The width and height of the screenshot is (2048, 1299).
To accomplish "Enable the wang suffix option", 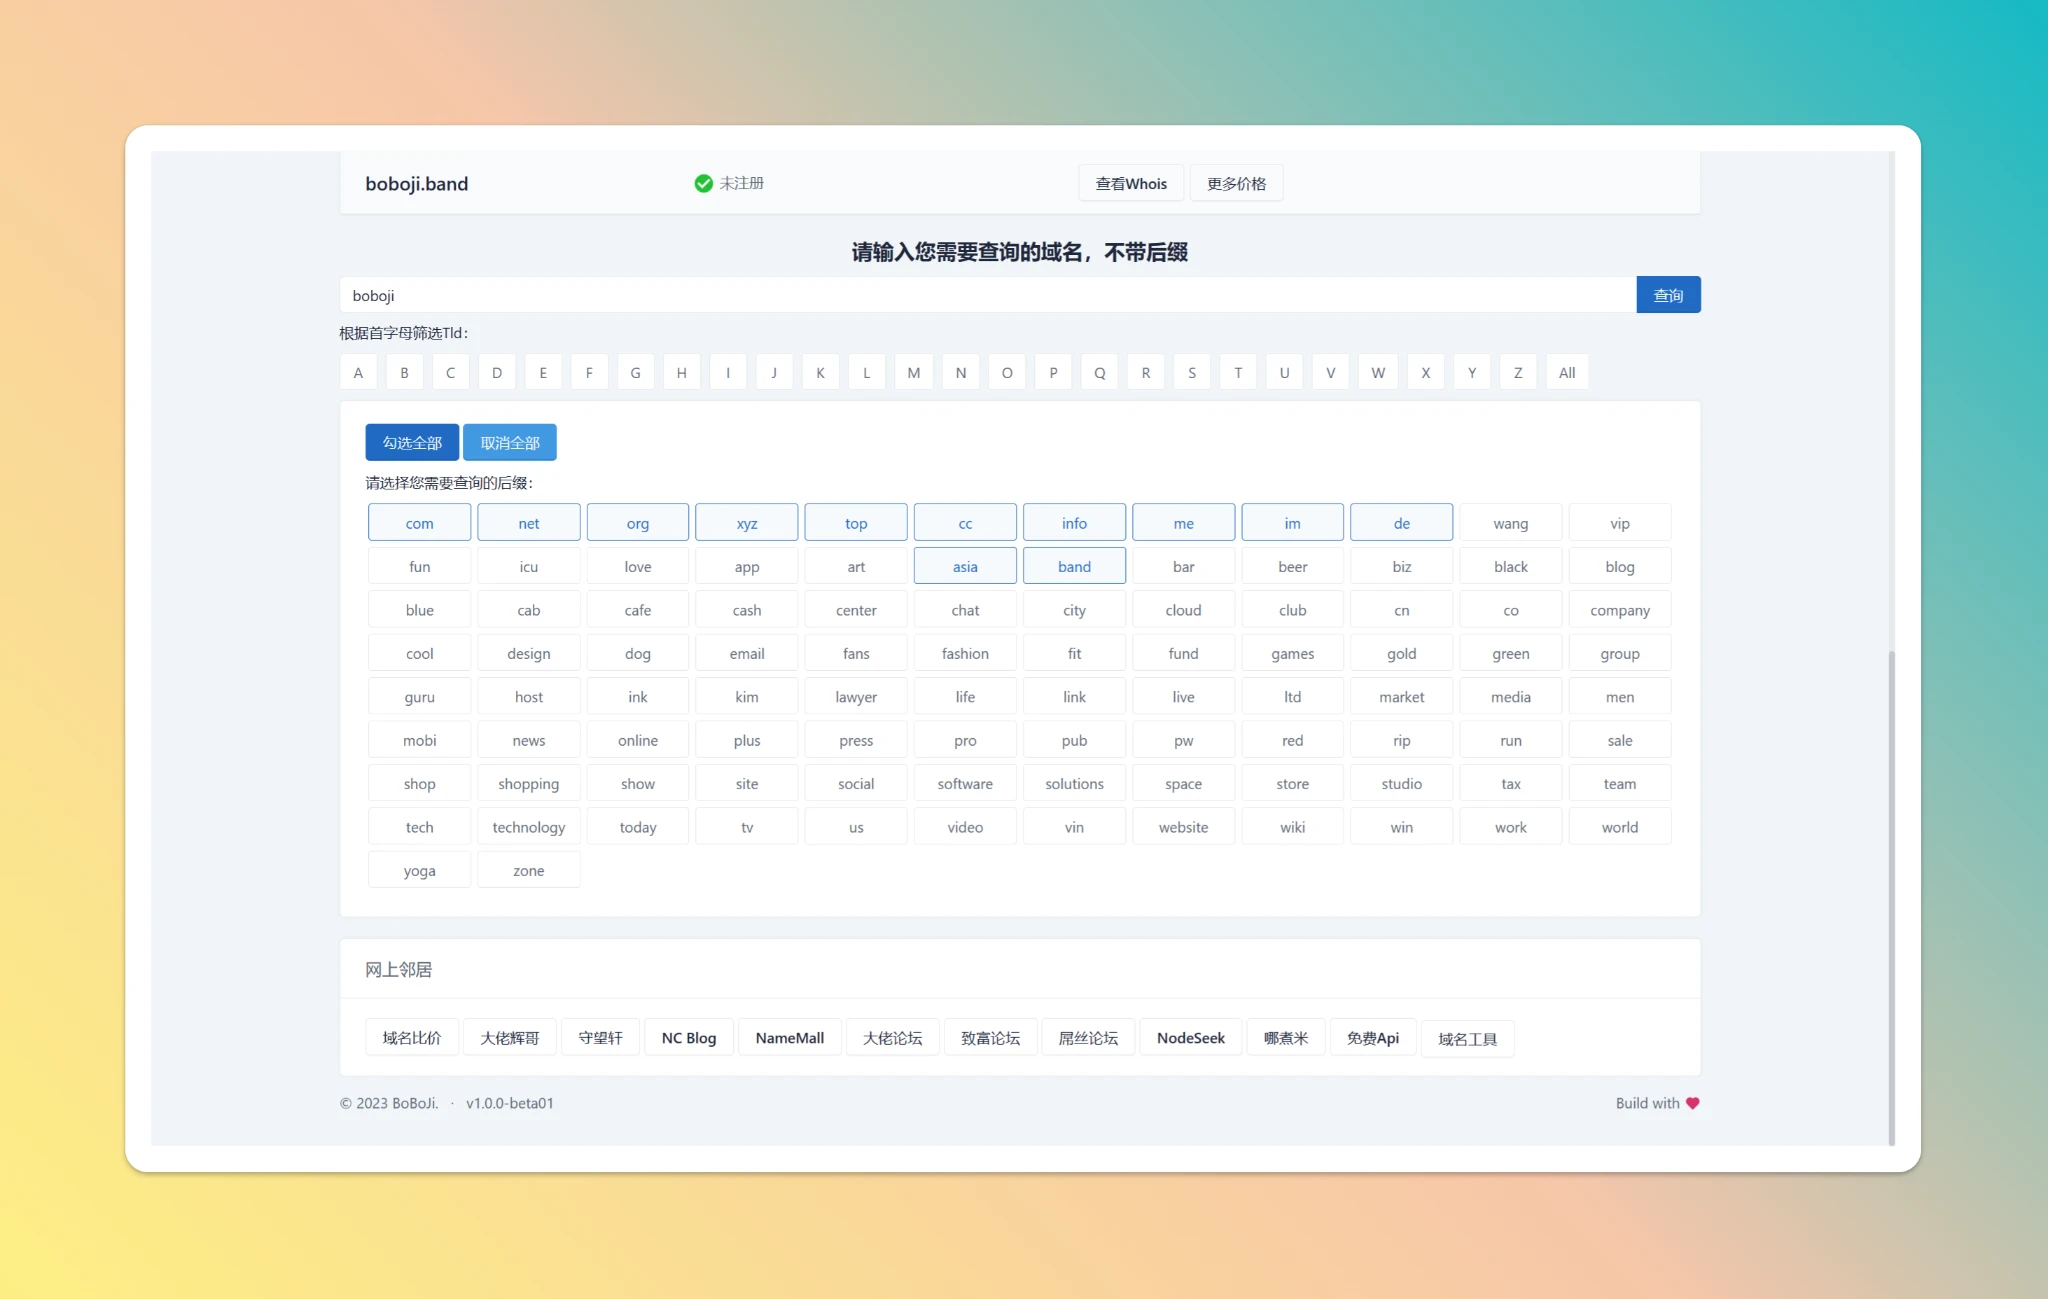I will [x=1510, y=523].
